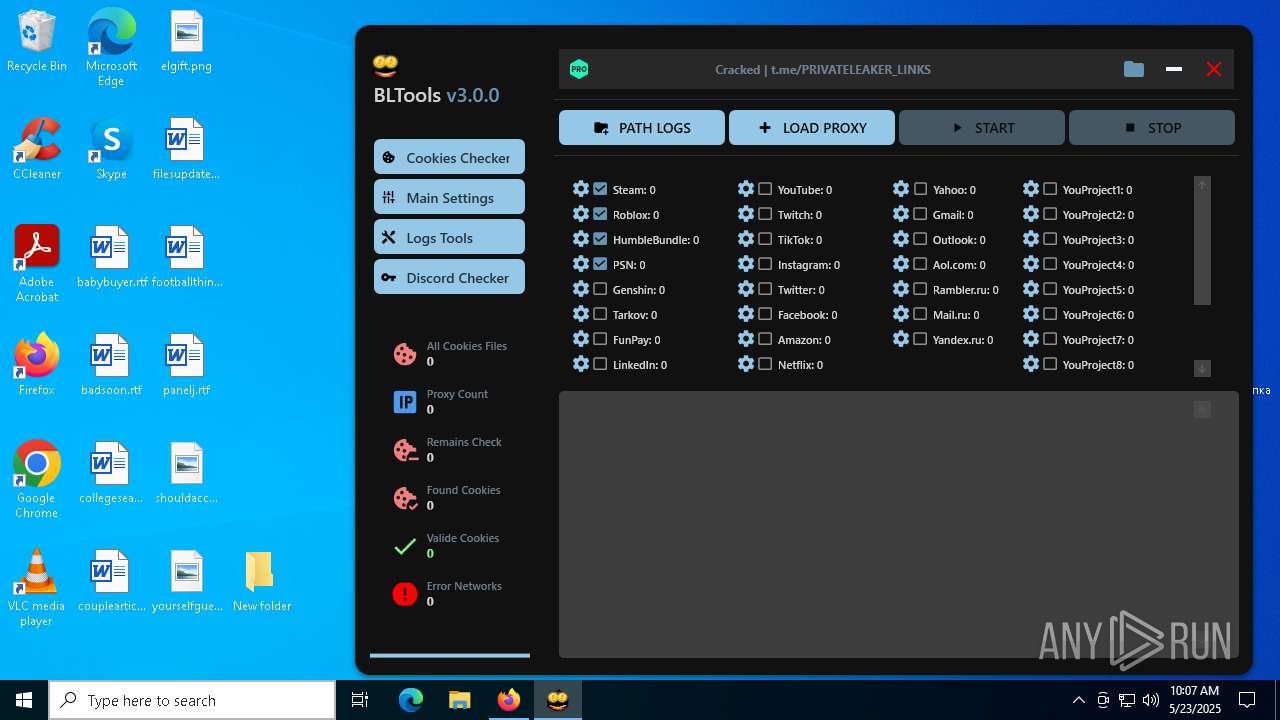Enable the Genshin checkbox

(600, 289)
